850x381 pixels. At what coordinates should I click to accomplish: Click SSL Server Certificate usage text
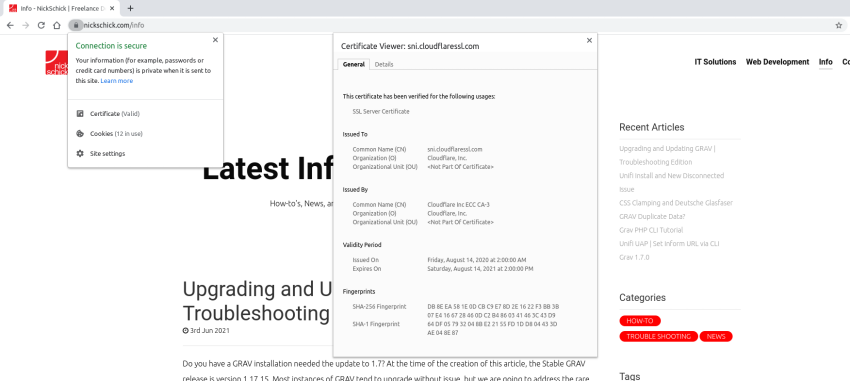381,112
